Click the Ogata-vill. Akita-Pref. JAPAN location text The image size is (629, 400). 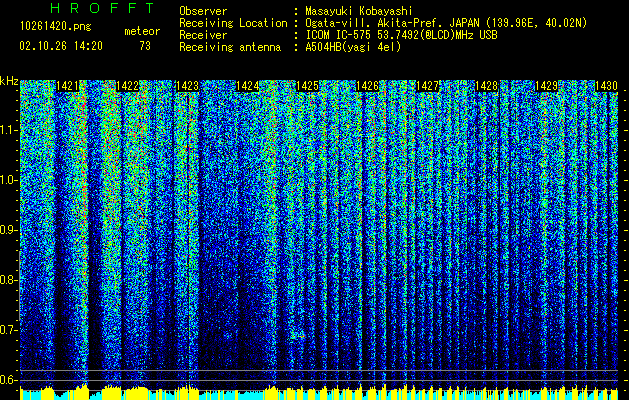[446, 23]
